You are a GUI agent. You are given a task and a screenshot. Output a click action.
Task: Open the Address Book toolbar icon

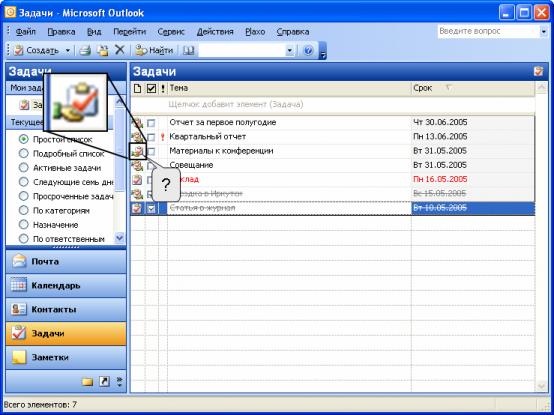189,51
